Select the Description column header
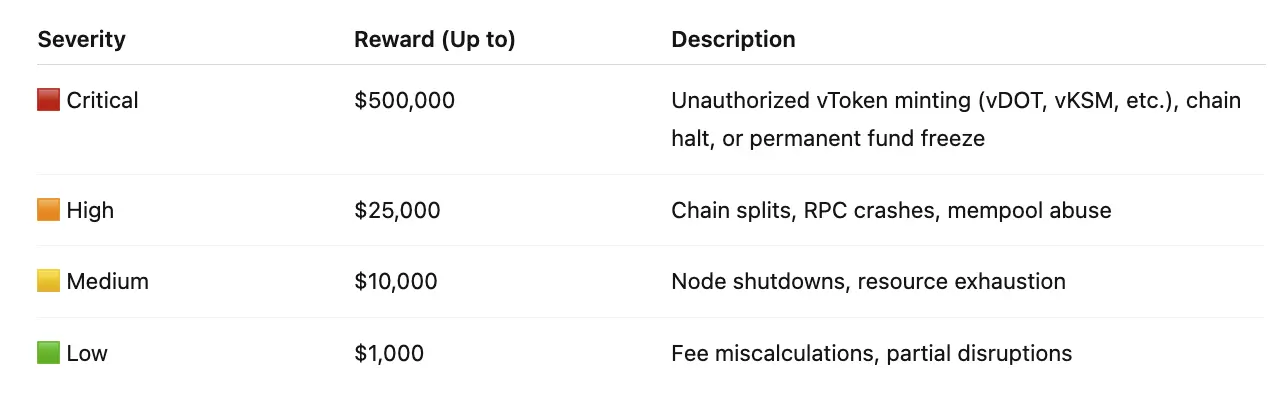The height and width of the screenshot is (412, 1288). (x=734, y=40)
